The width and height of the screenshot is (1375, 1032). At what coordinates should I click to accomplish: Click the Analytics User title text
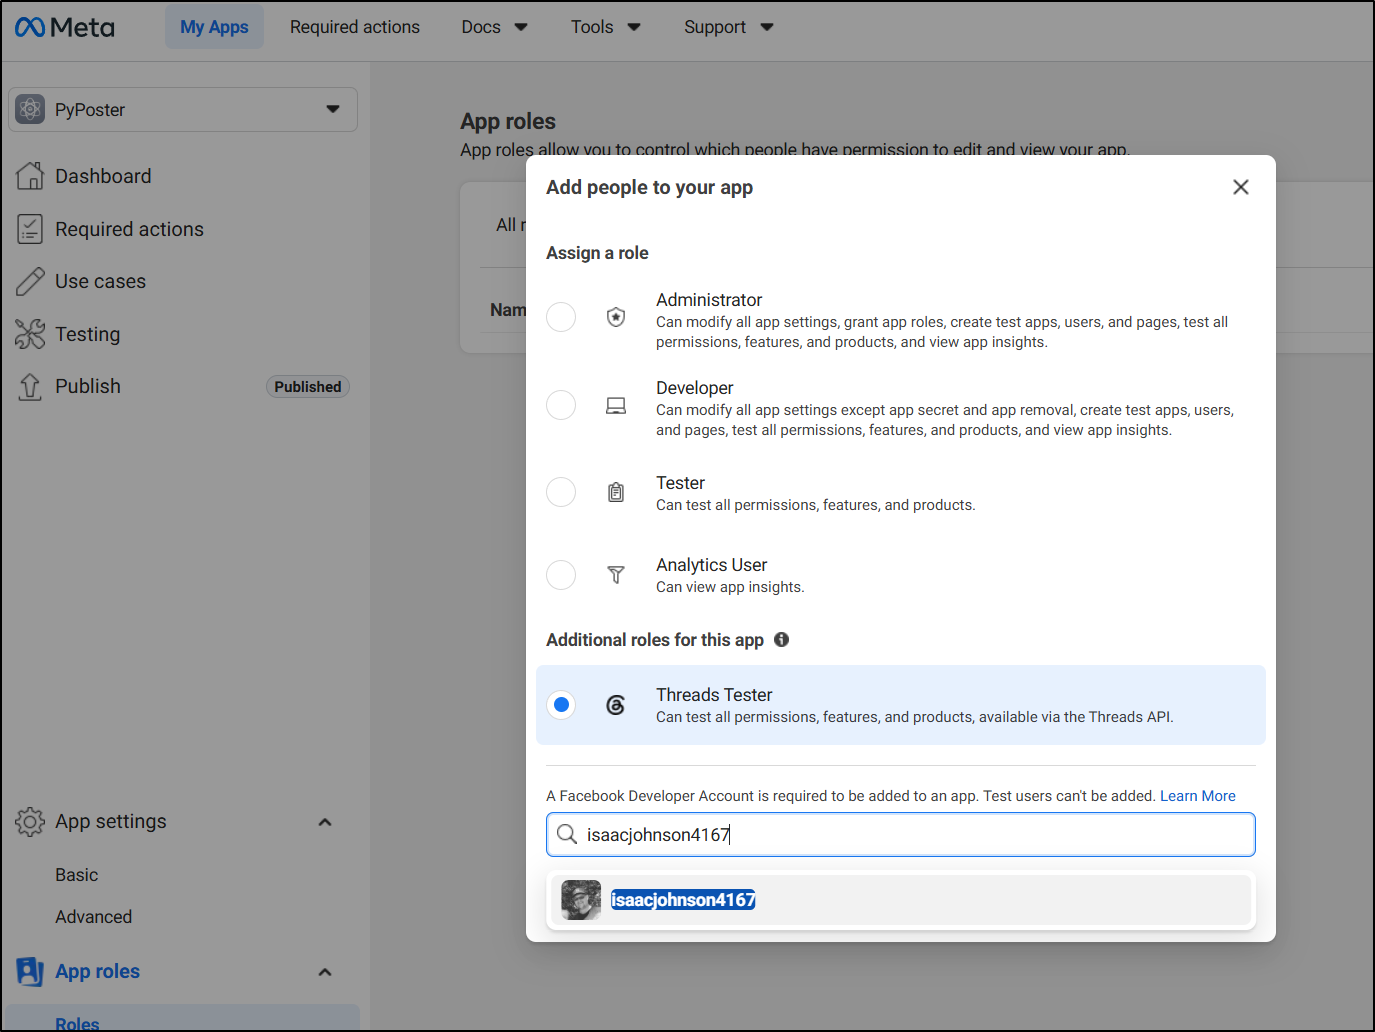pyautogui.click(x=712, y=565)
